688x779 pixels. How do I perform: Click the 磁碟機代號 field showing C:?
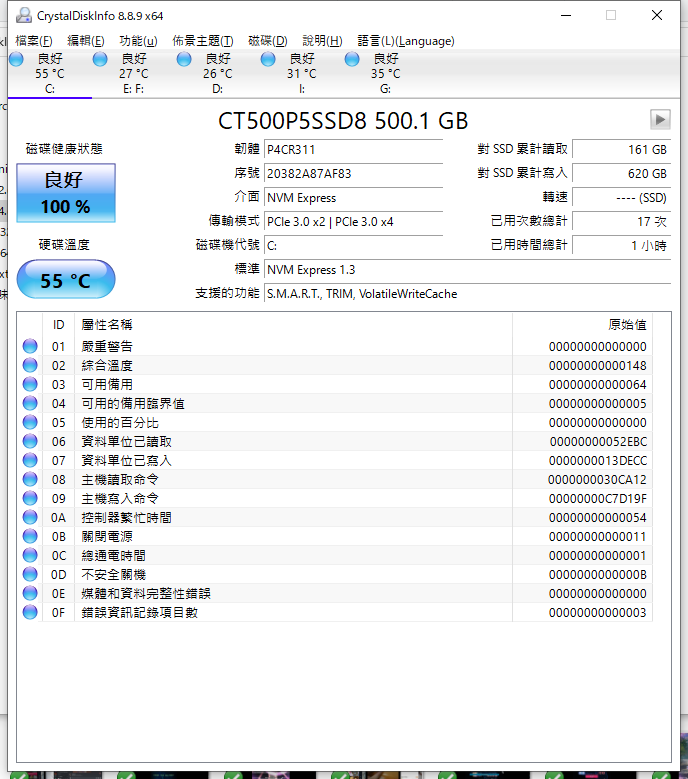(x=353, y=245)
